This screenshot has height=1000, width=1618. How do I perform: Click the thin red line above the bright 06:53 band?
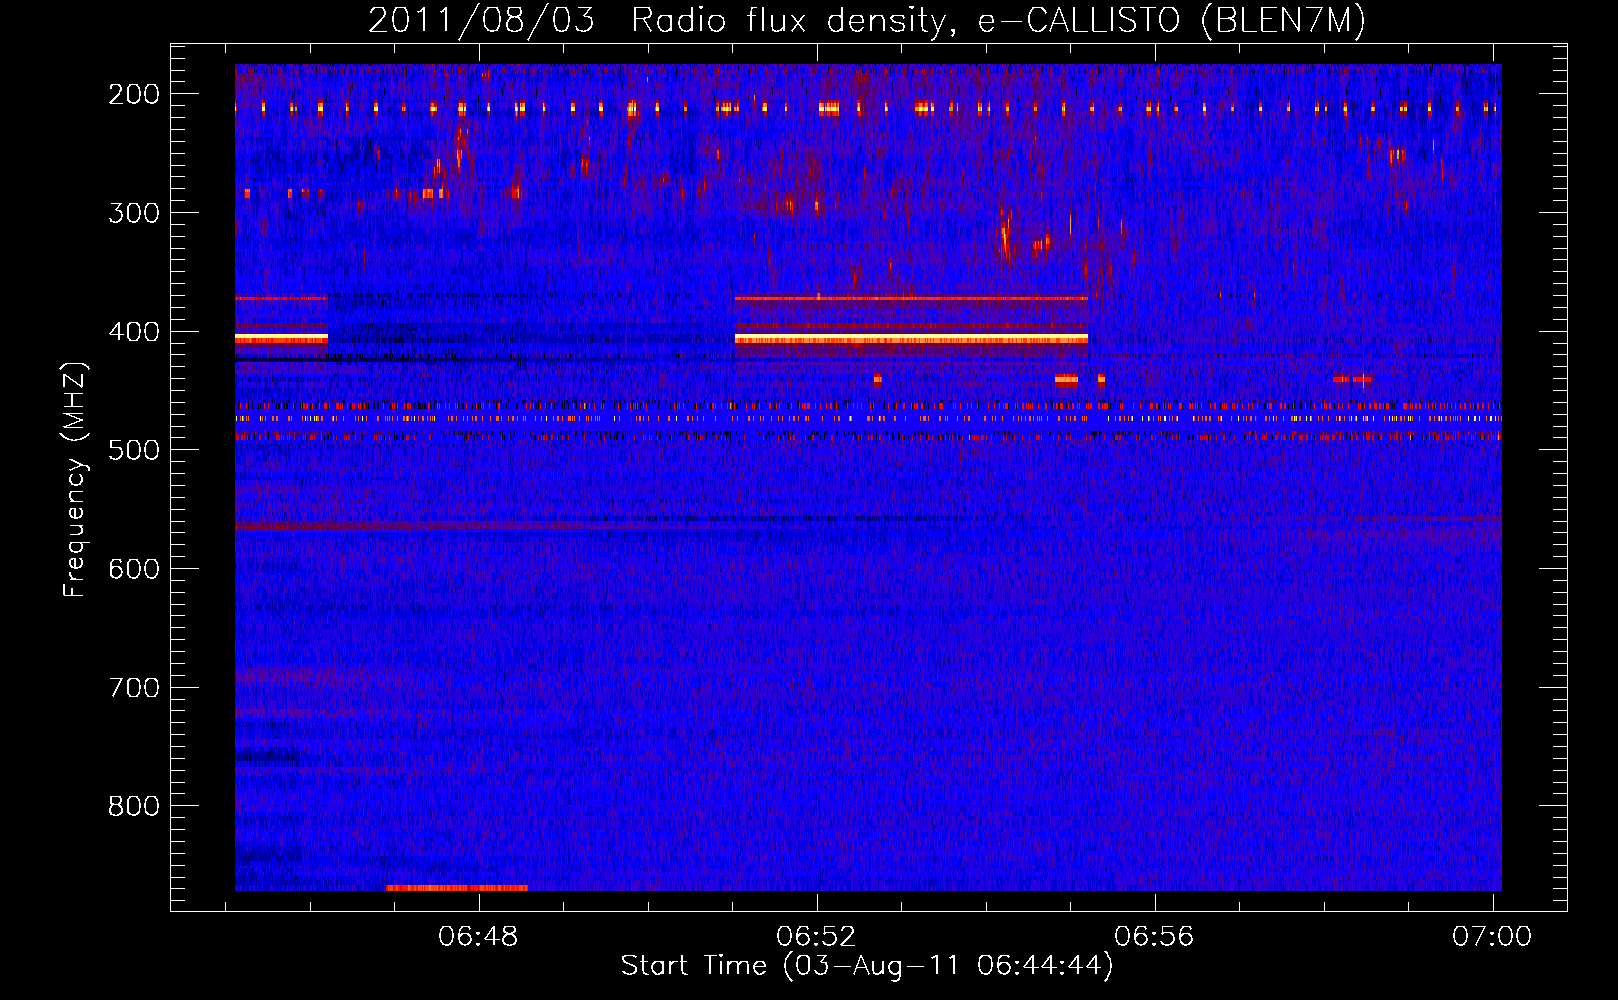pyautogui.click(x=911, y=298)
